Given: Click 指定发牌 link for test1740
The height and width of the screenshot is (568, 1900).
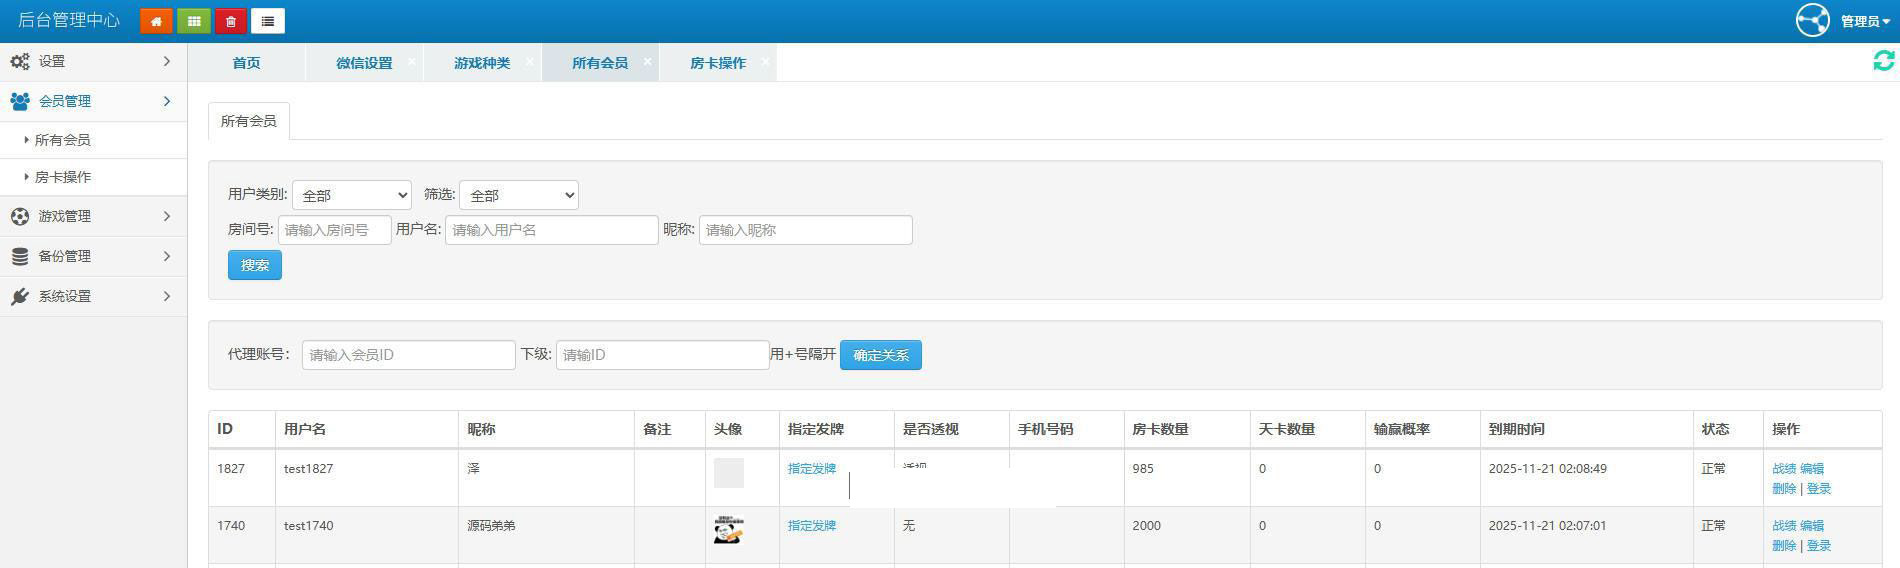Looking at the screenshot, I should [812, 526].
